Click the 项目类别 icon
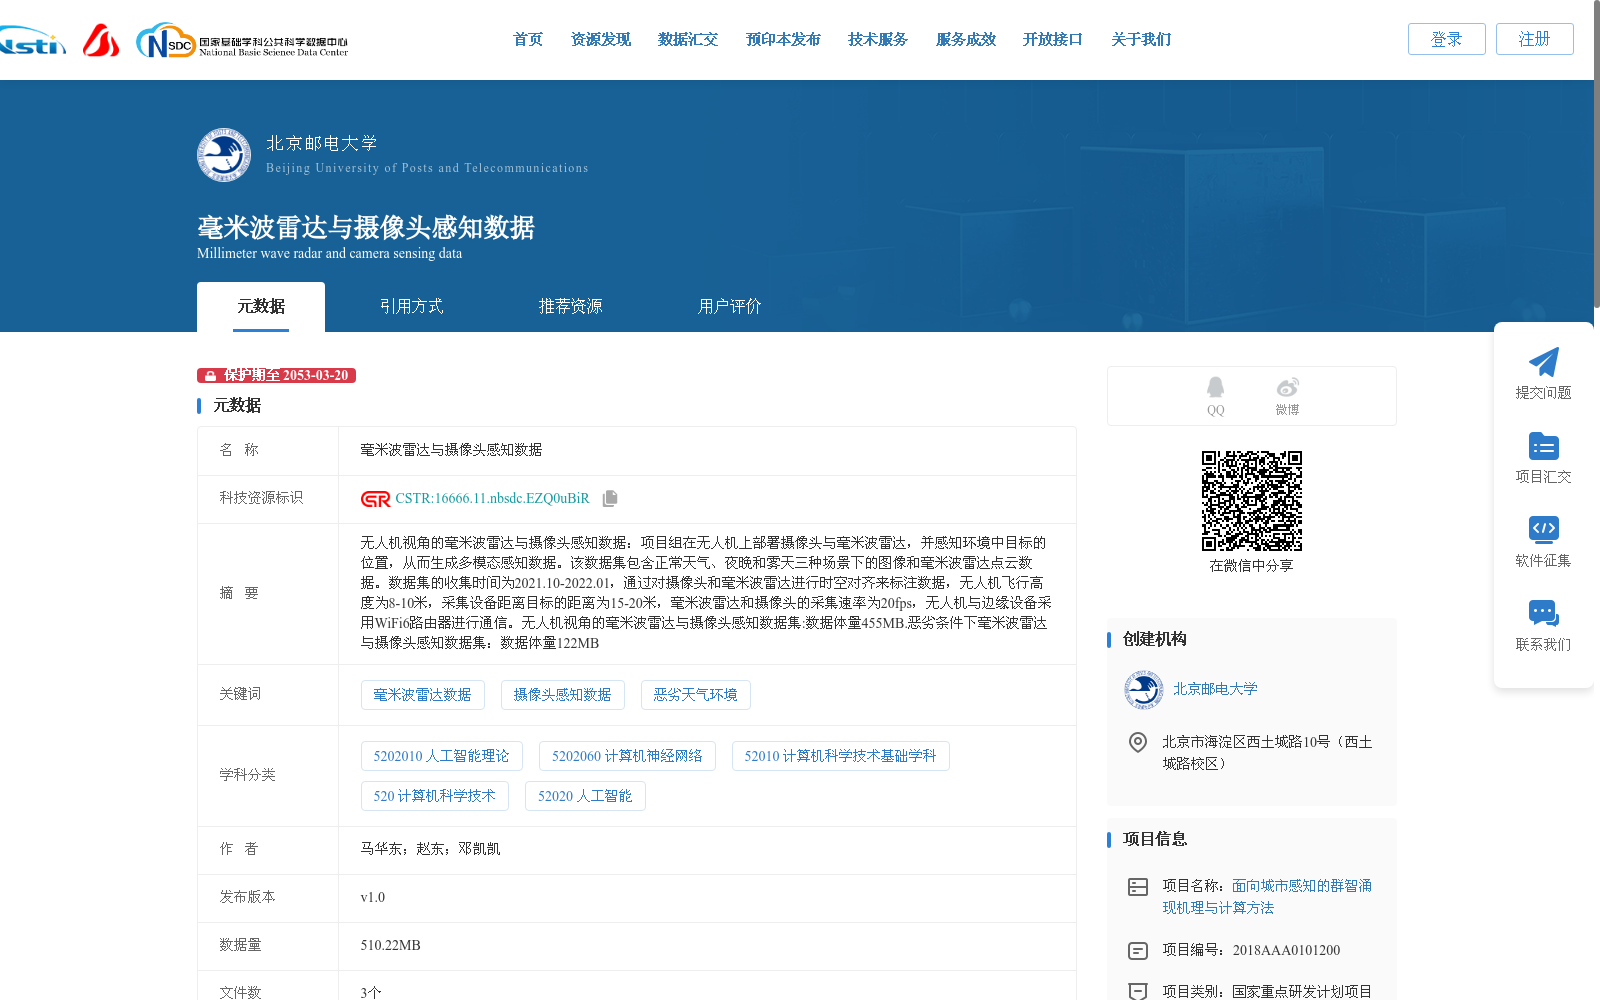This screenshot has height=1000, width=1600. tap(1138, 991)
